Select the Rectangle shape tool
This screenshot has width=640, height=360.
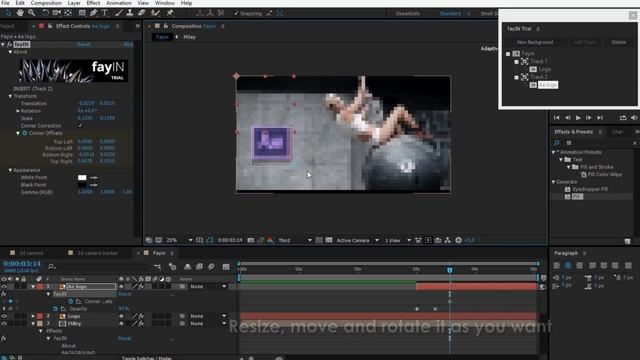82,13
